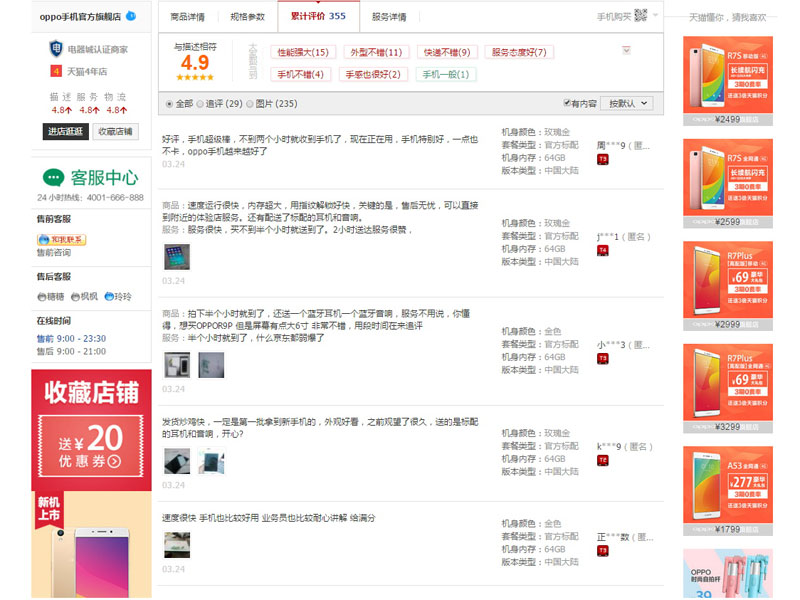Screen dimensions: 800x600
Task: Contact after-sales agent 枫枫
Action: coord(84,296)
